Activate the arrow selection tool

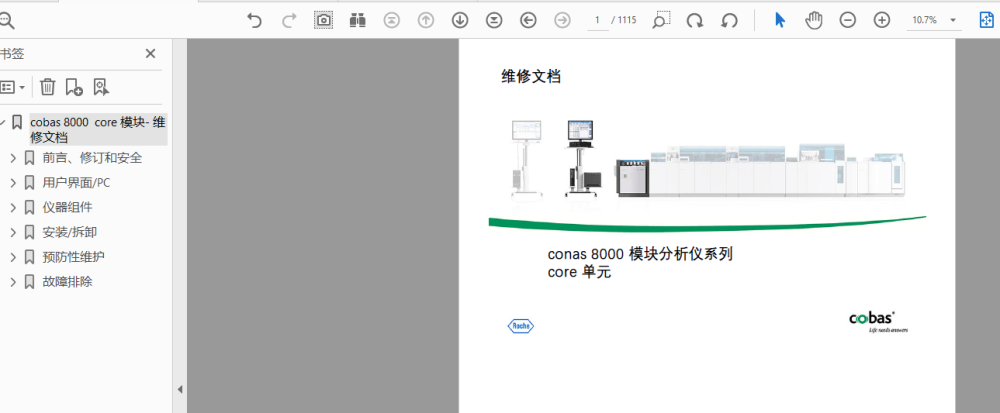781,20
